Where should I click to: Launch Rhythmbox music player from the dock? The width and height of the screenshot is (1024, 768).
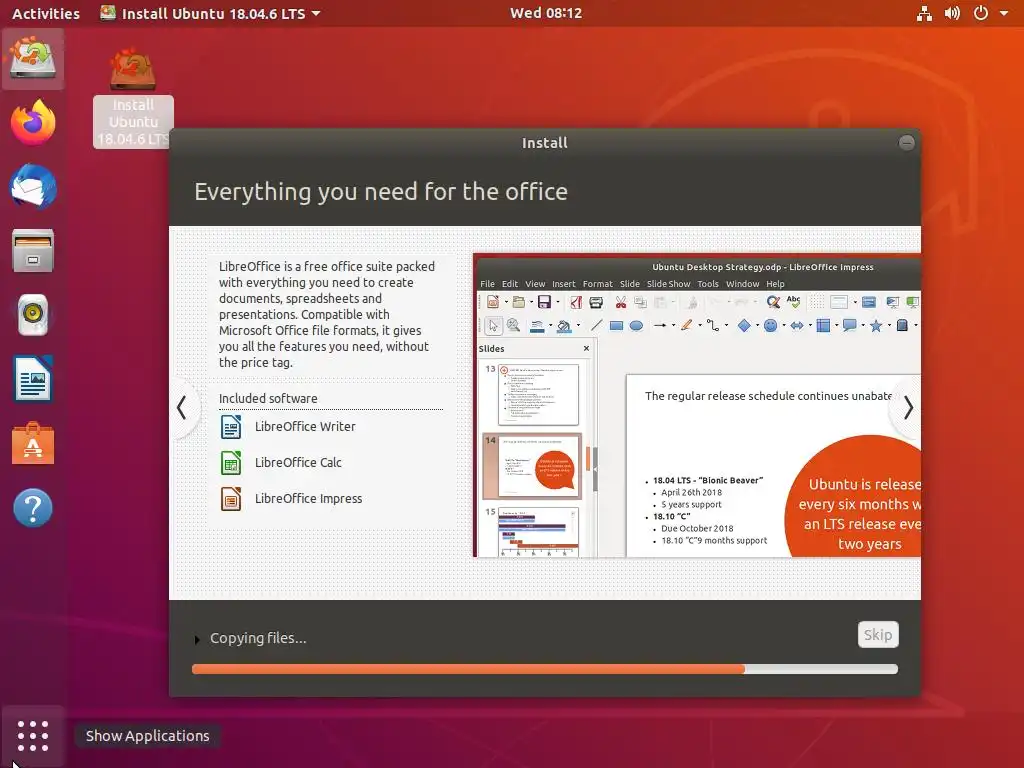[33, 314]
